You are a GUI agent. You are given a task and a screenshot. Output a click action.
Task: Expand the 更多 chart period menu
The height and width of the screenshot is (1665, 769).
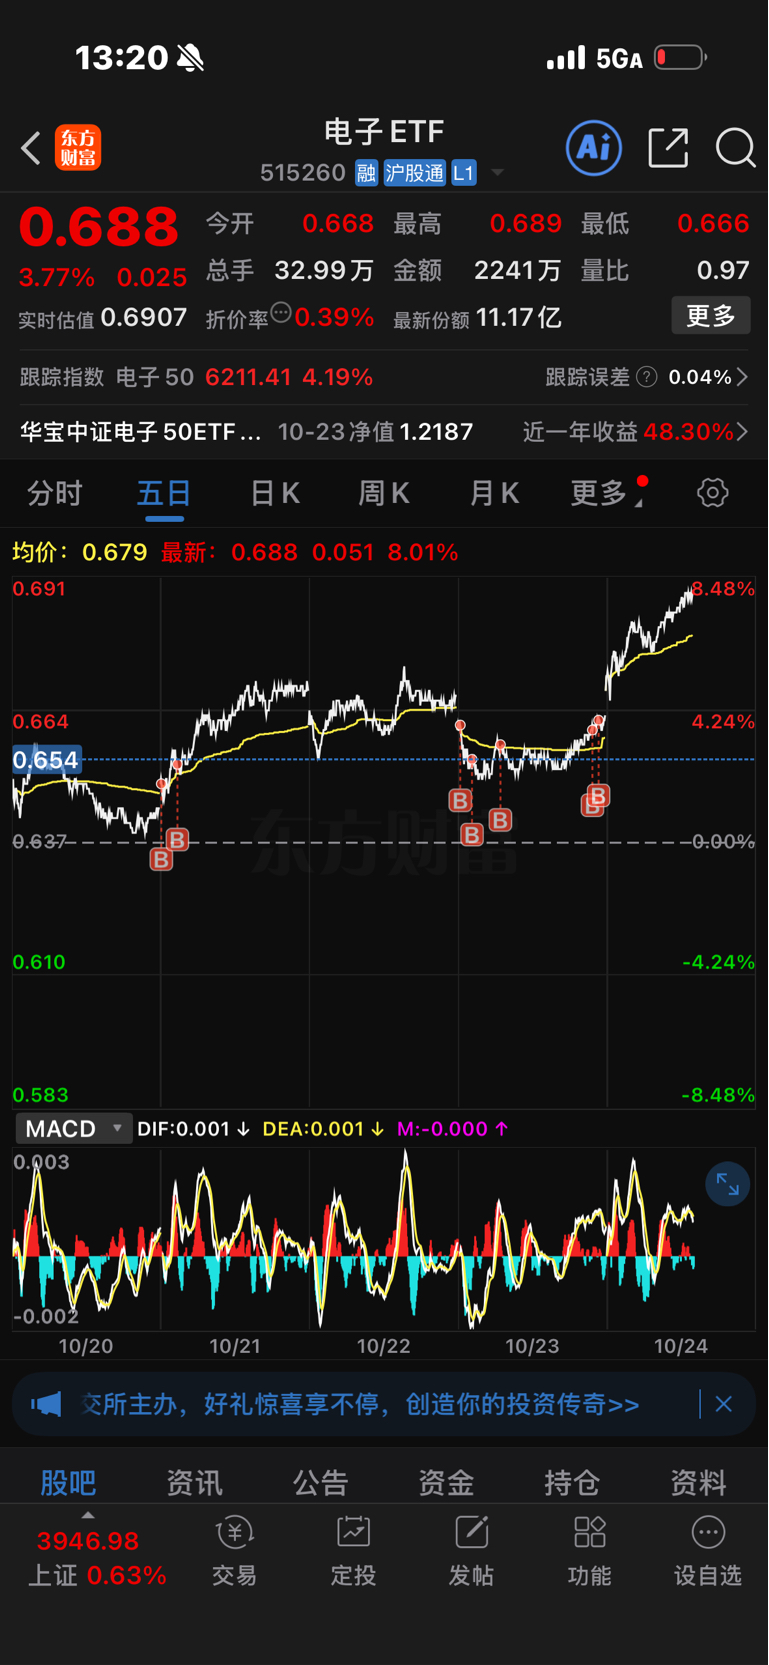(608, 492)
